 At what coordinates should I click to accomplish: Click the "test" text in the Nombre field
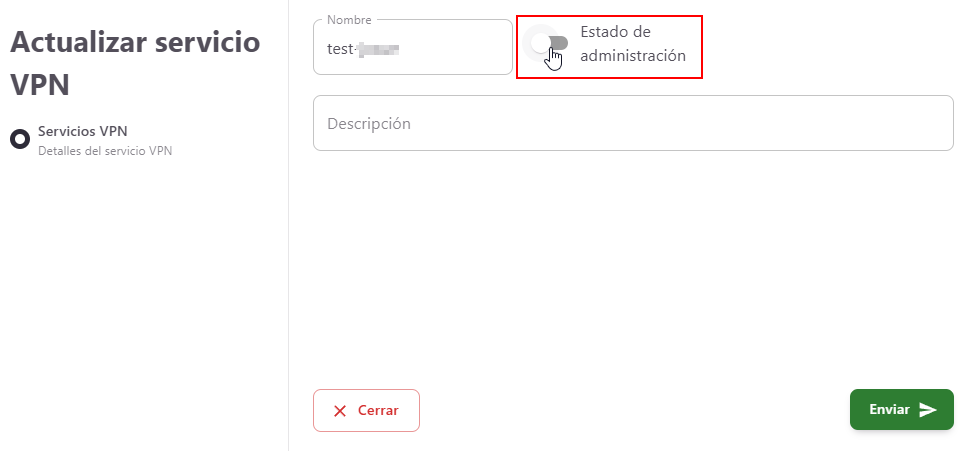(x=341, y=48)
